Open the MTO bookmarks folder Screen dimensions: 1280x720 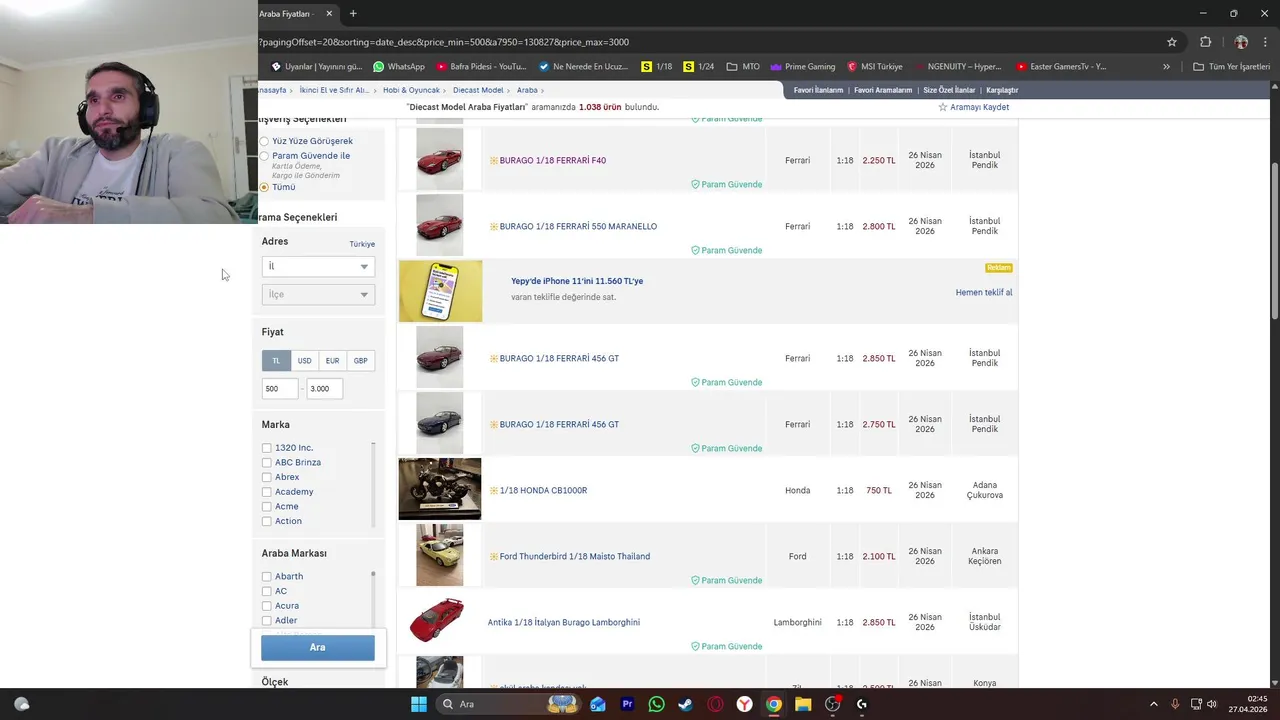pos(743,67)
